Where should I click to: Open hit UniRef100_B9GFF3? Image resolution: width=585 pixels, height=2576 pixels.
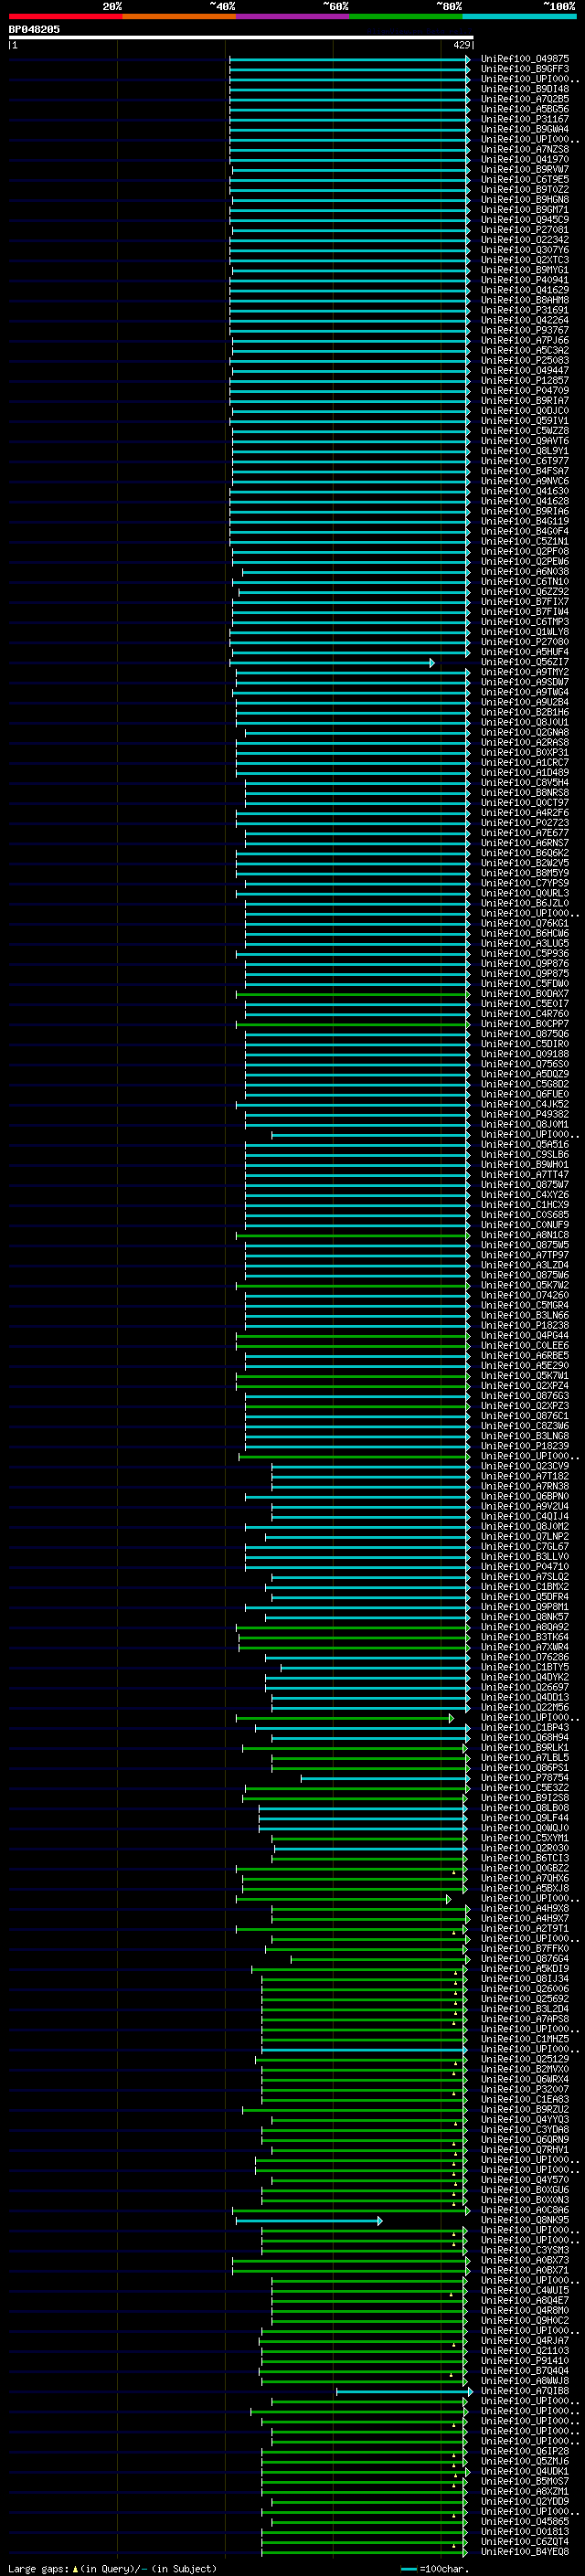pos(525,69)
